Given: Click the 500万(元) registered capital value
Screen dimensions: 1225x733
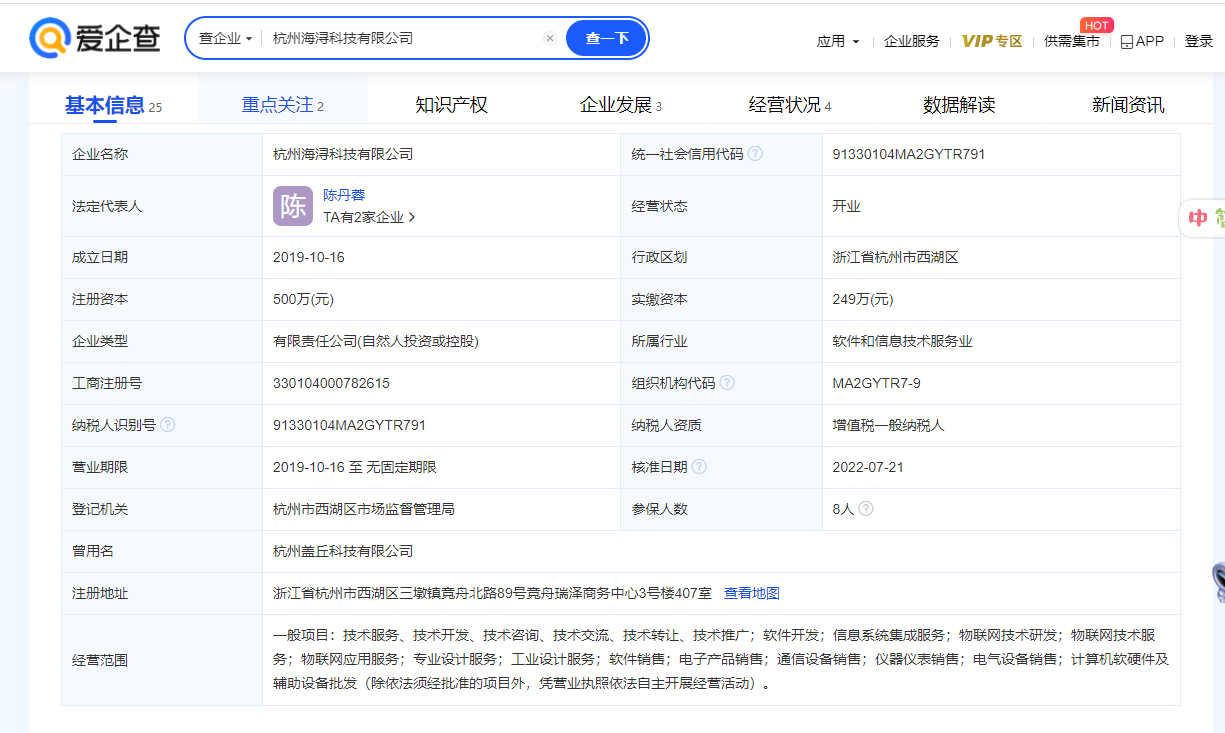Looking at the screenshot, I should [x=303, y=299].
